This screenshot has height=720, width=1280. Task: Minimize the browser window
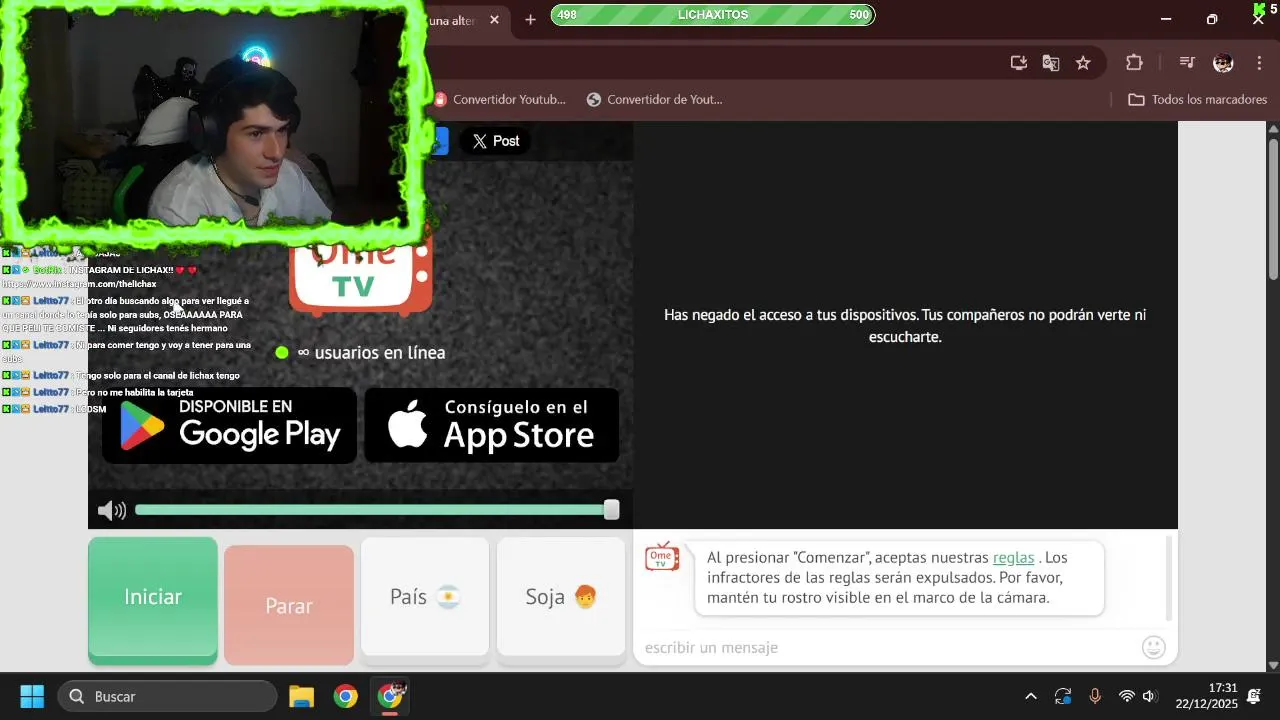1166,19
